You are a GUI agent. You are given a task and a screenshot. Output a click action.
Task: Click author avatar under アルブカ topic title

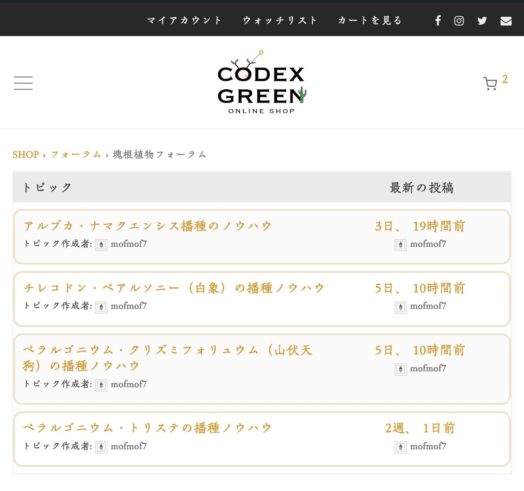tap(101, 244)
